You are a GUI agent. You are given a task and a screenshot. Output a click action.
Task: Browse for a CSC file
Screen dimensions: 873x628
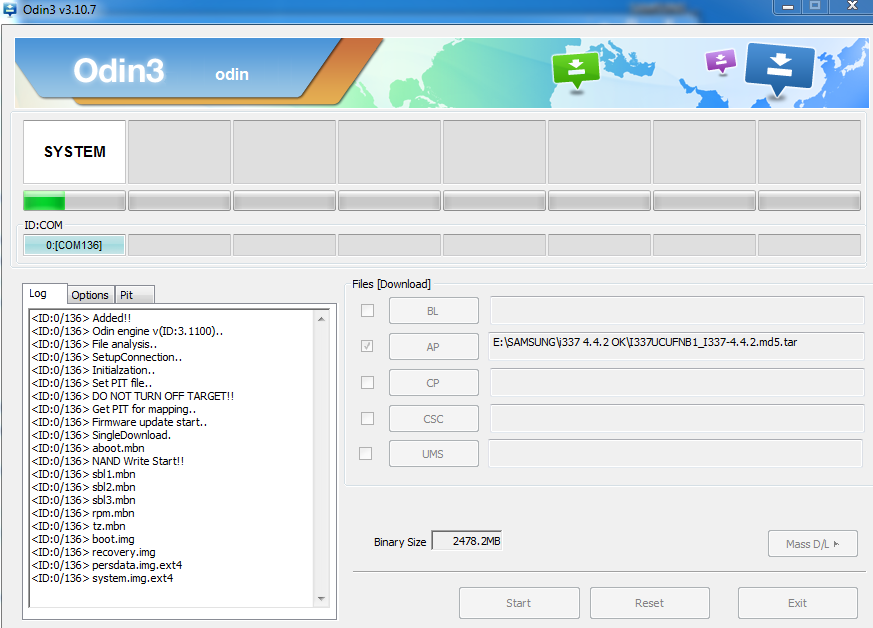point(434,419)
